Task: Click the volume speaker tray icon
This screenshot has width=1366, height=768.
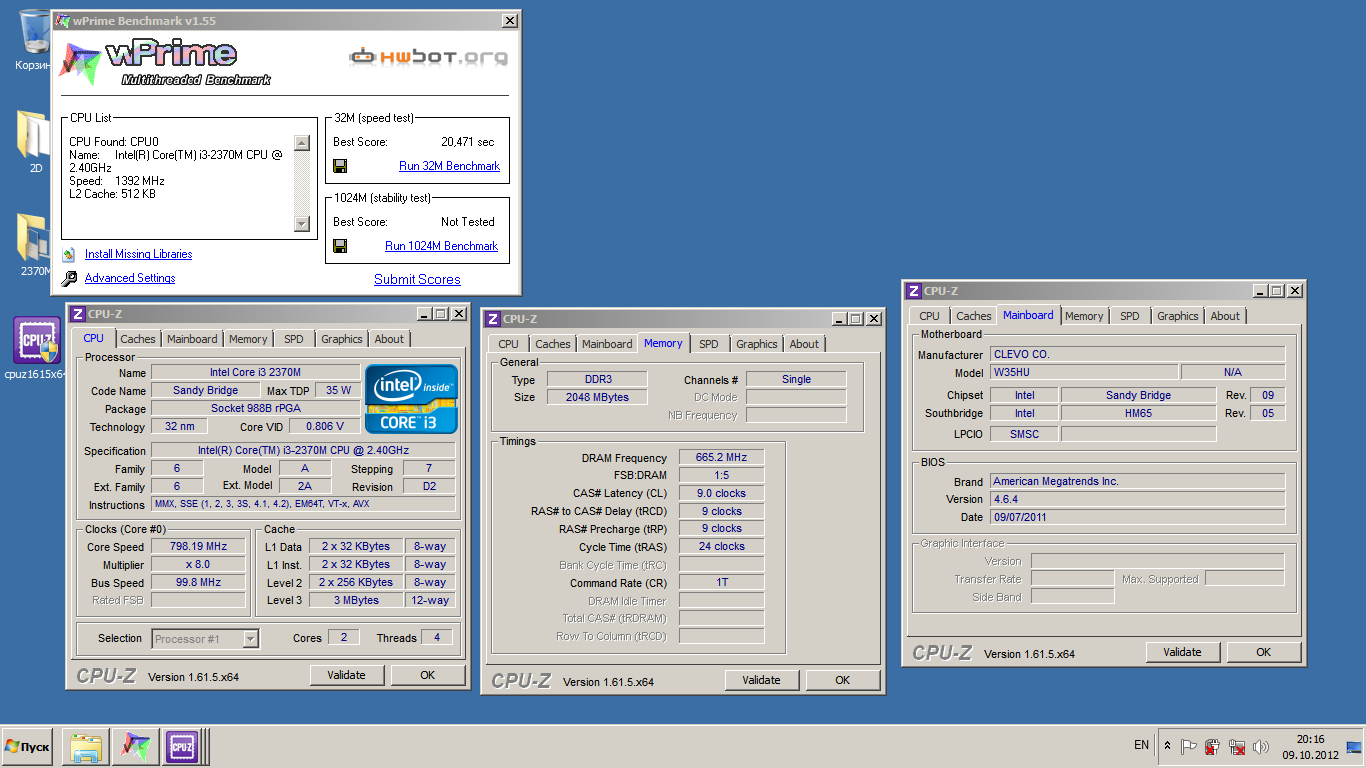Action: 1261,746
